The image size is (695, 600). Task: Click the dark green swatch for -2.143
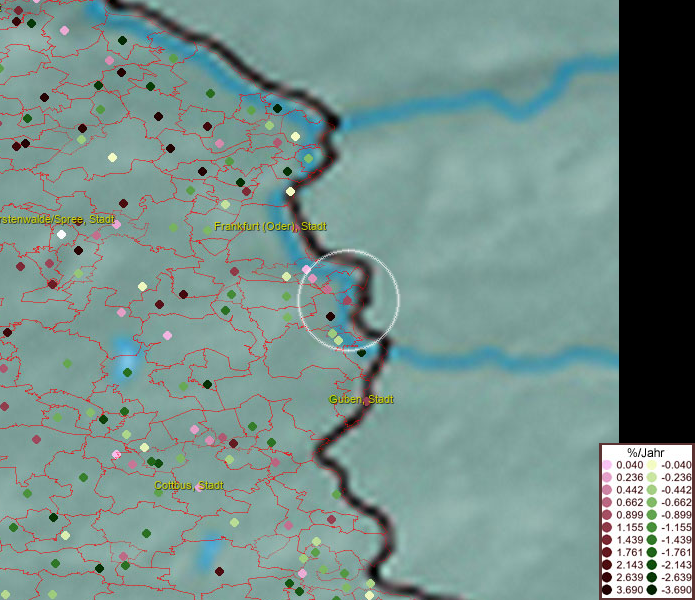point(652,565)
